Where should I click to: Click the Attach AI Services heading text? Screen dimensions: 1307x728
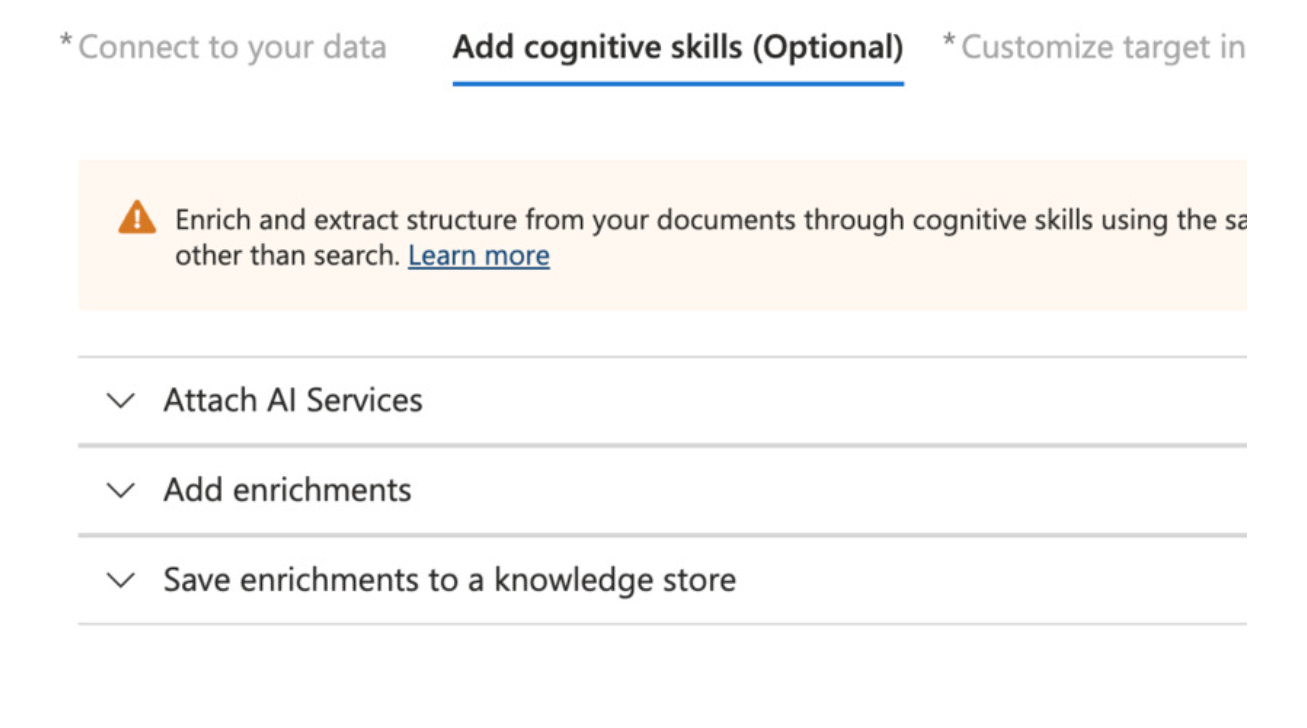(293, 401)
